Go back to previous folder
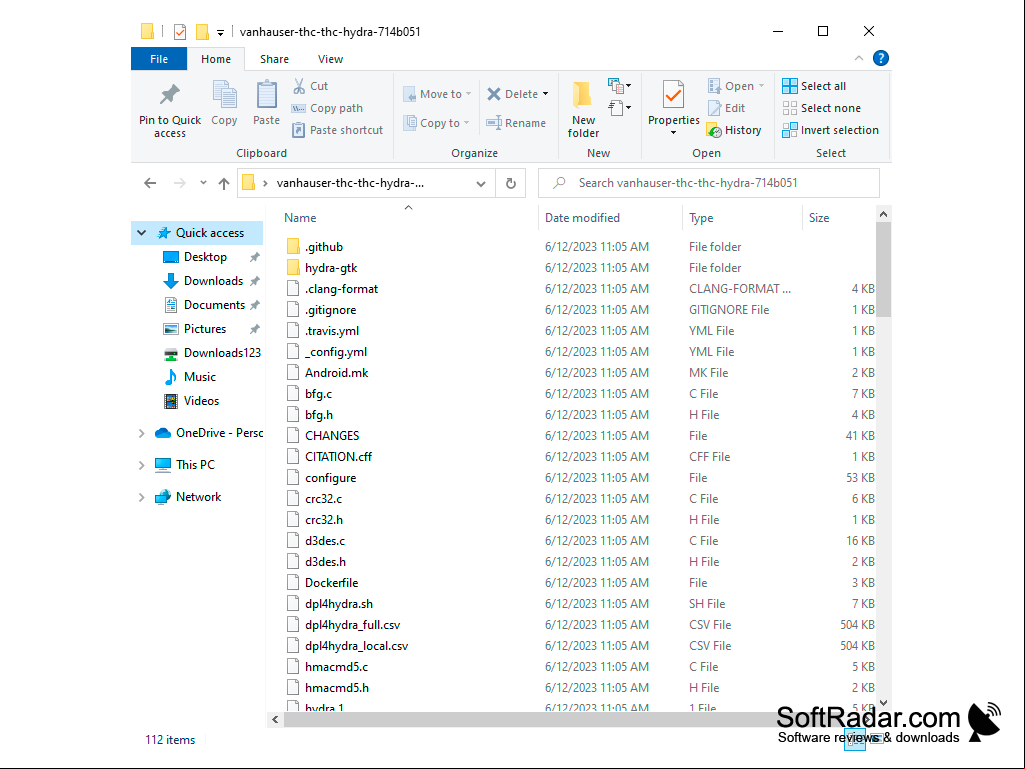1025x769 pixels. [150, 183]
